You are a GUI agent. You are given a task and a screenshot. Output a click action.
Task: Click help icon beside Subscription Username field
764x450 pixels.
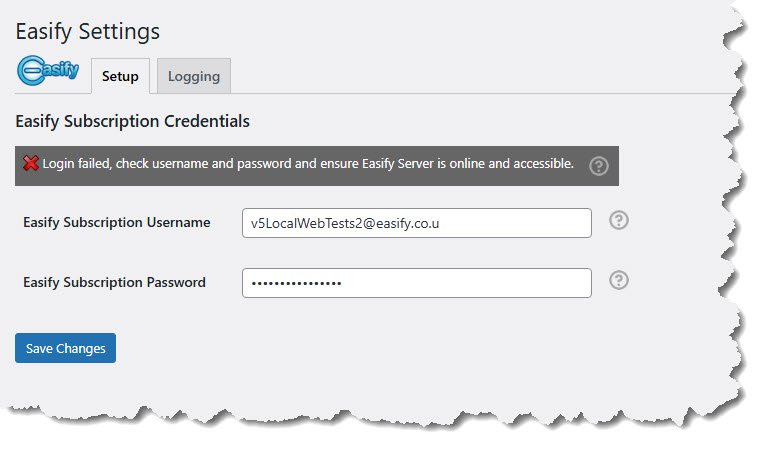tap(619, 221)
